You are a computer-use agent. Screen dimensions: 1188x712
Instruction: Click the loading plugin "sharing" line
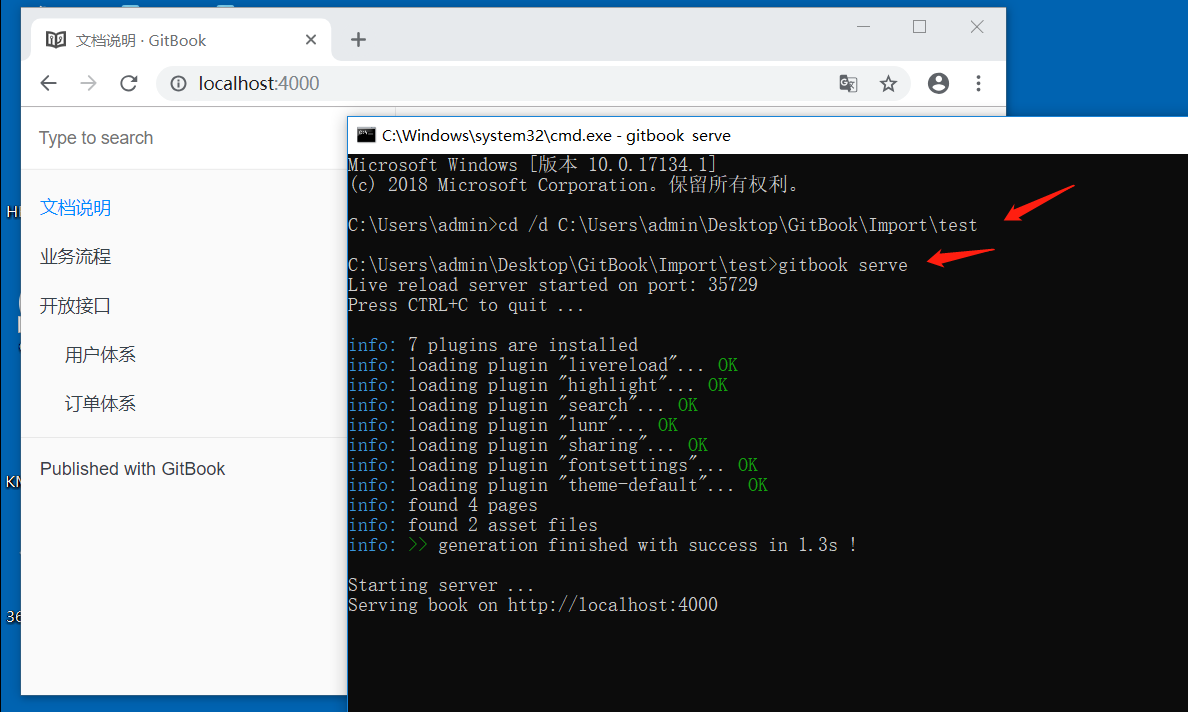[x=528, y=445]
